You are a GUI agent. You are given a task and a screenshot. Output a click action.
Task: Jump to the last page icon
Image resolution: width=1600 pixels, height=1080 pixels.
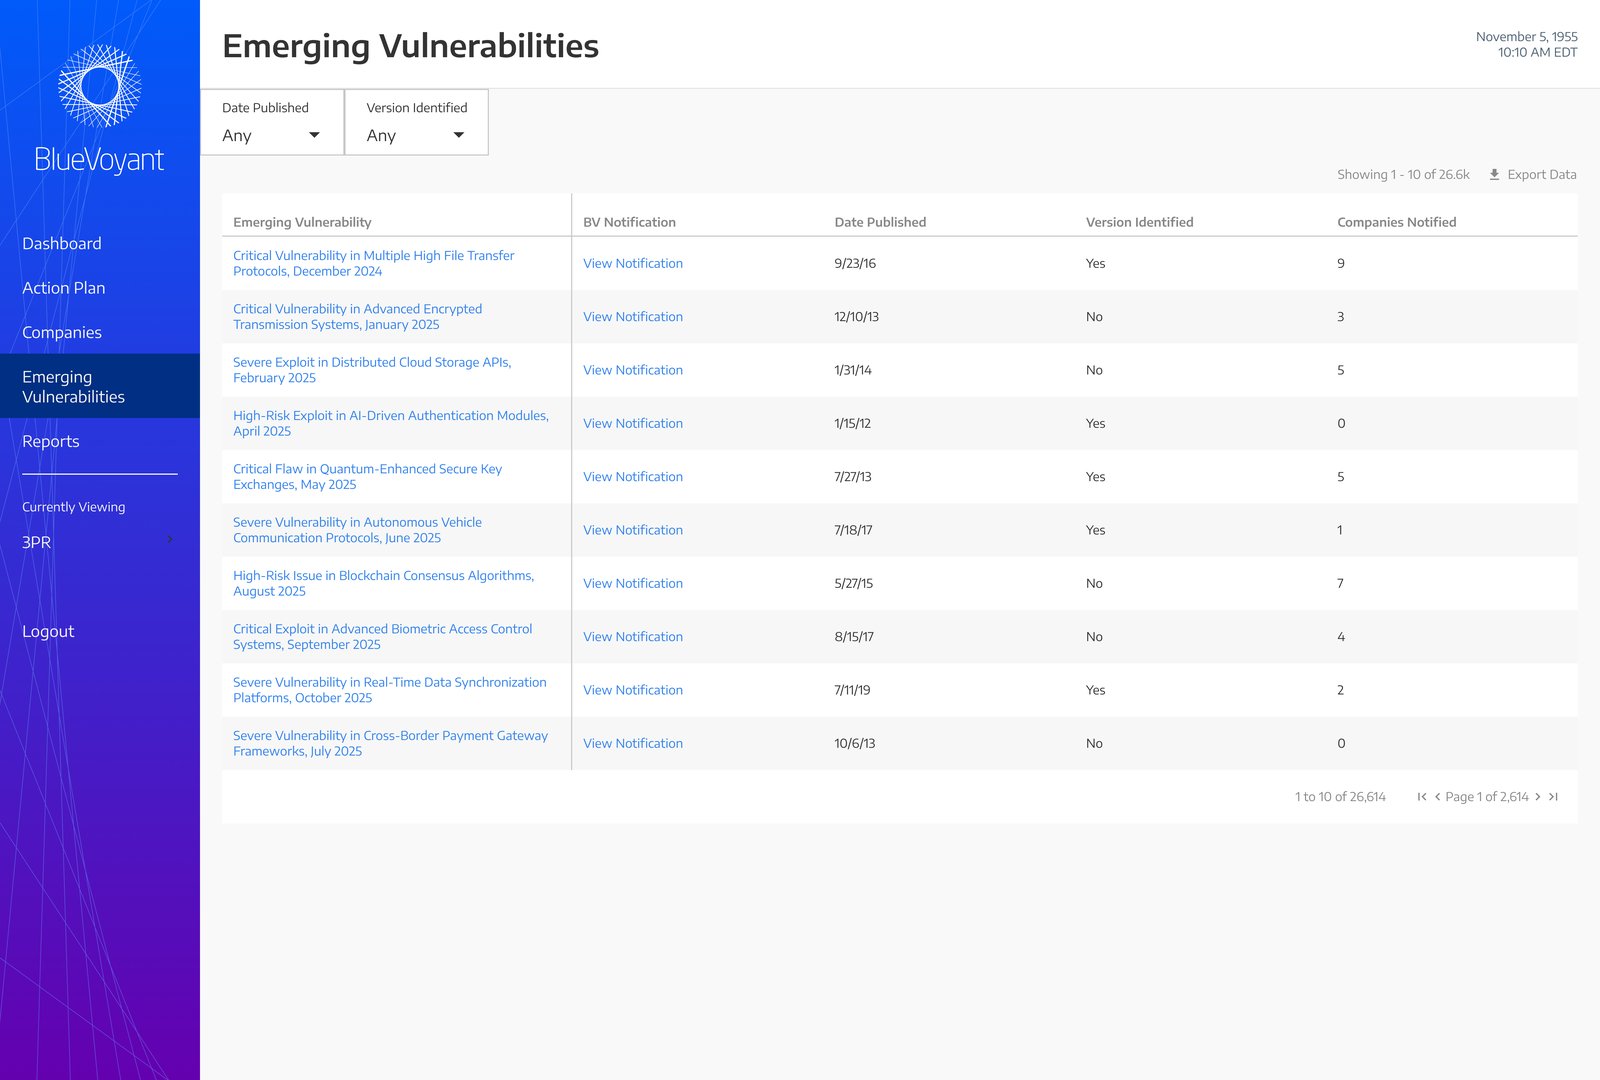coord(1553,797)
